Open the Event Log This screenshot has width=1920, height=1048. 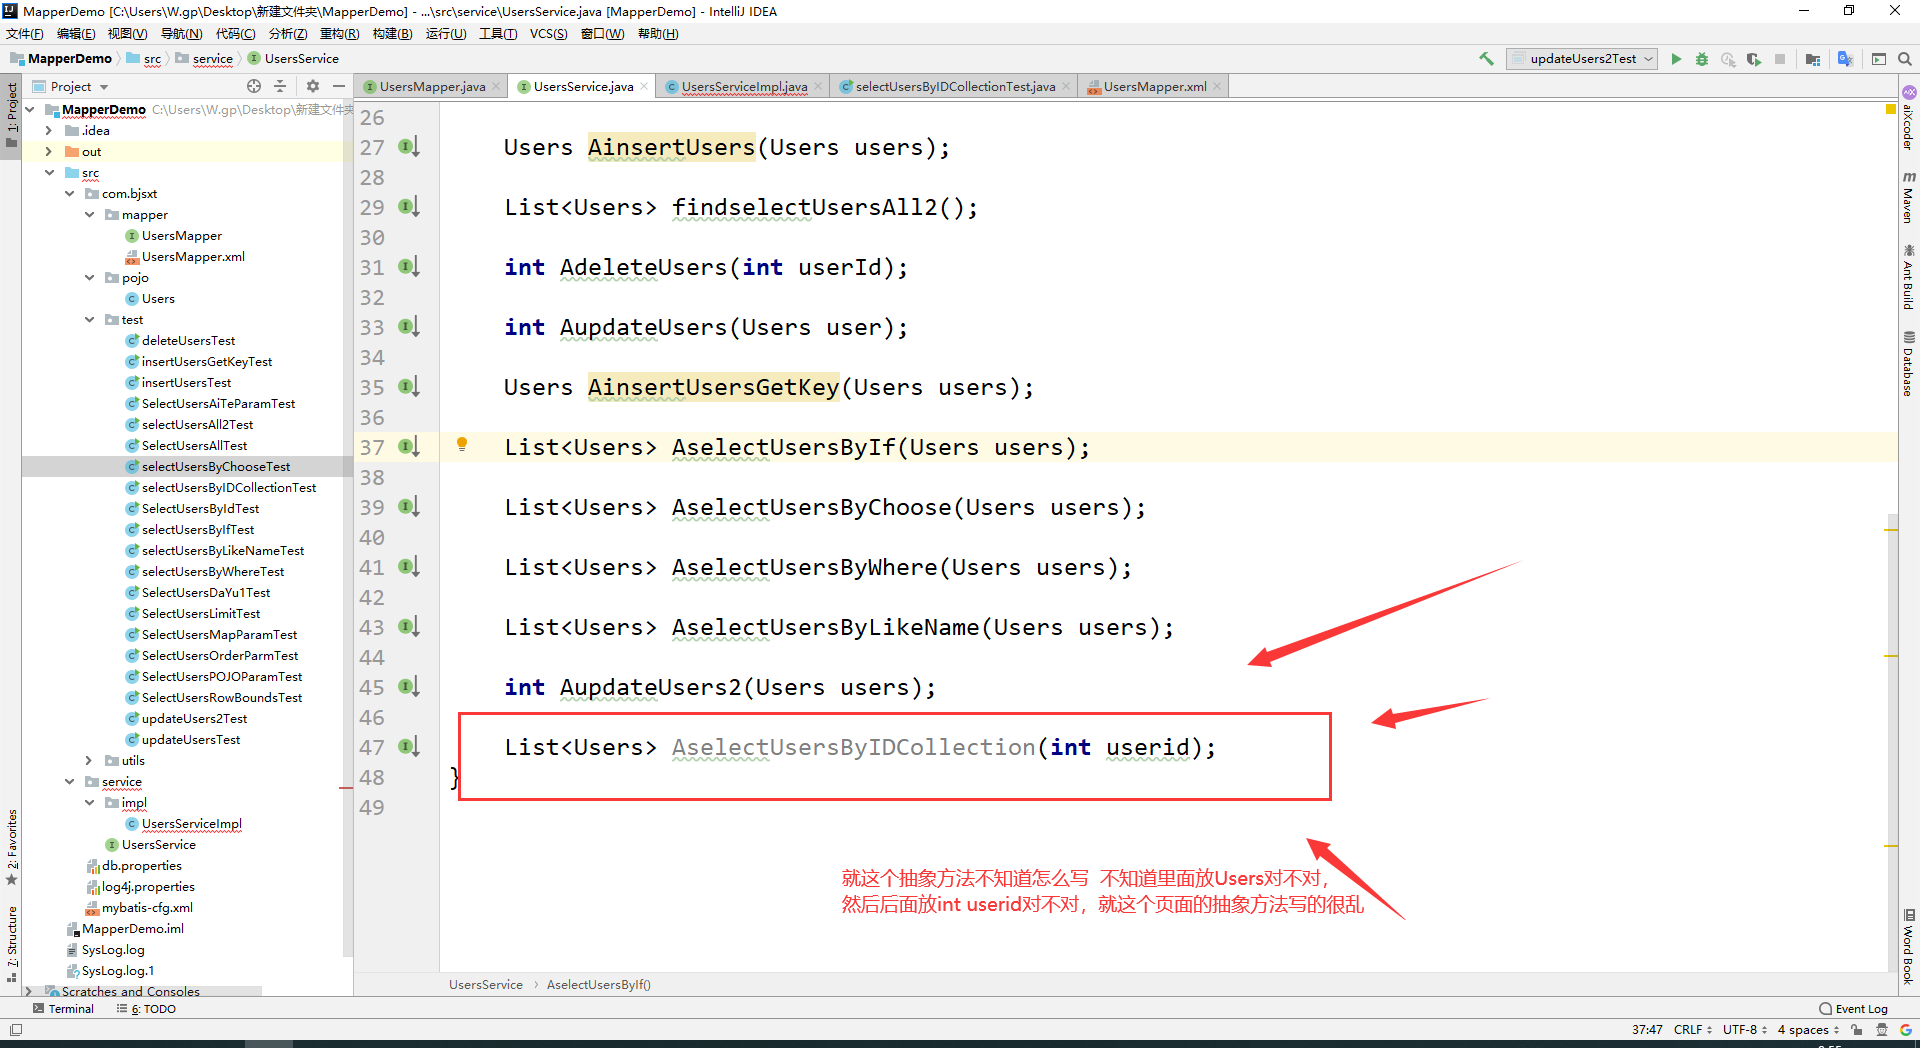coord(1853,1009)
